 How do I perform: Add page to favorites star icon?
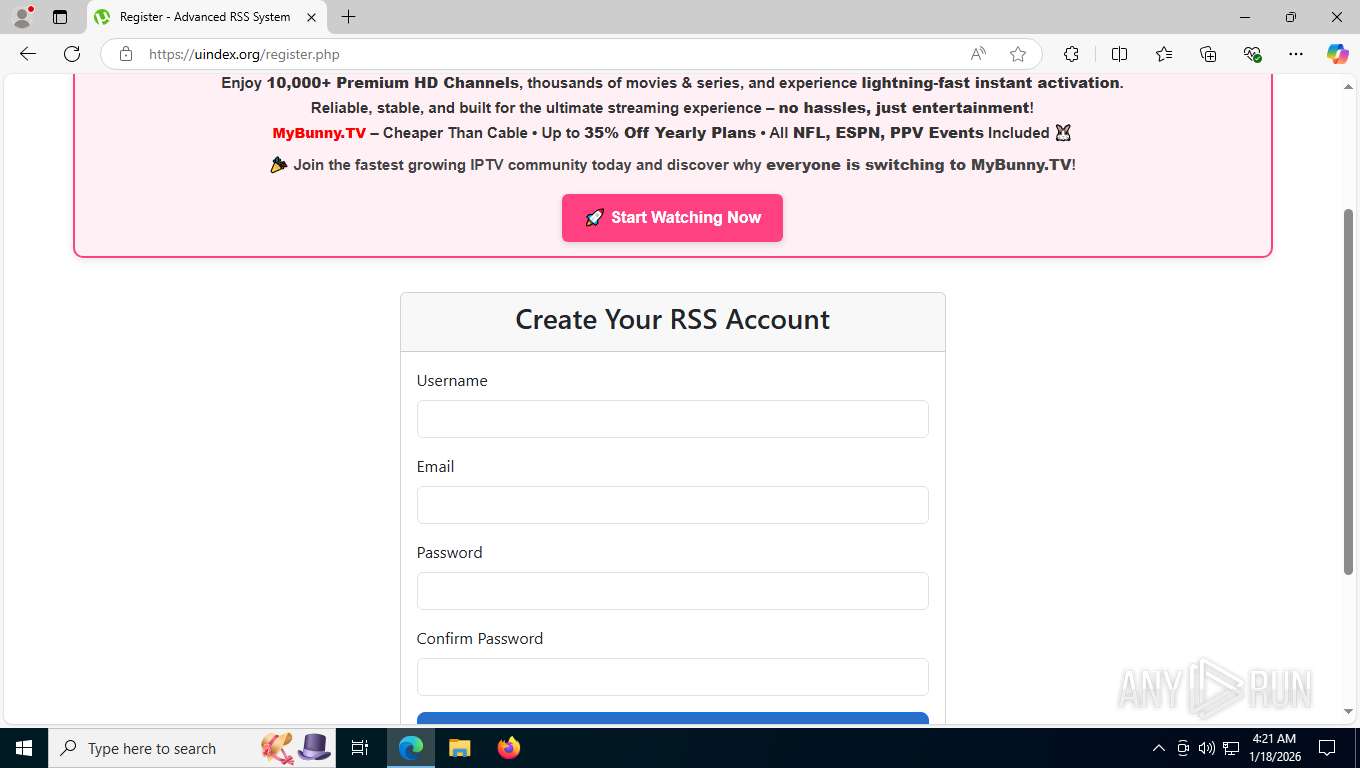coord(1018,54)
